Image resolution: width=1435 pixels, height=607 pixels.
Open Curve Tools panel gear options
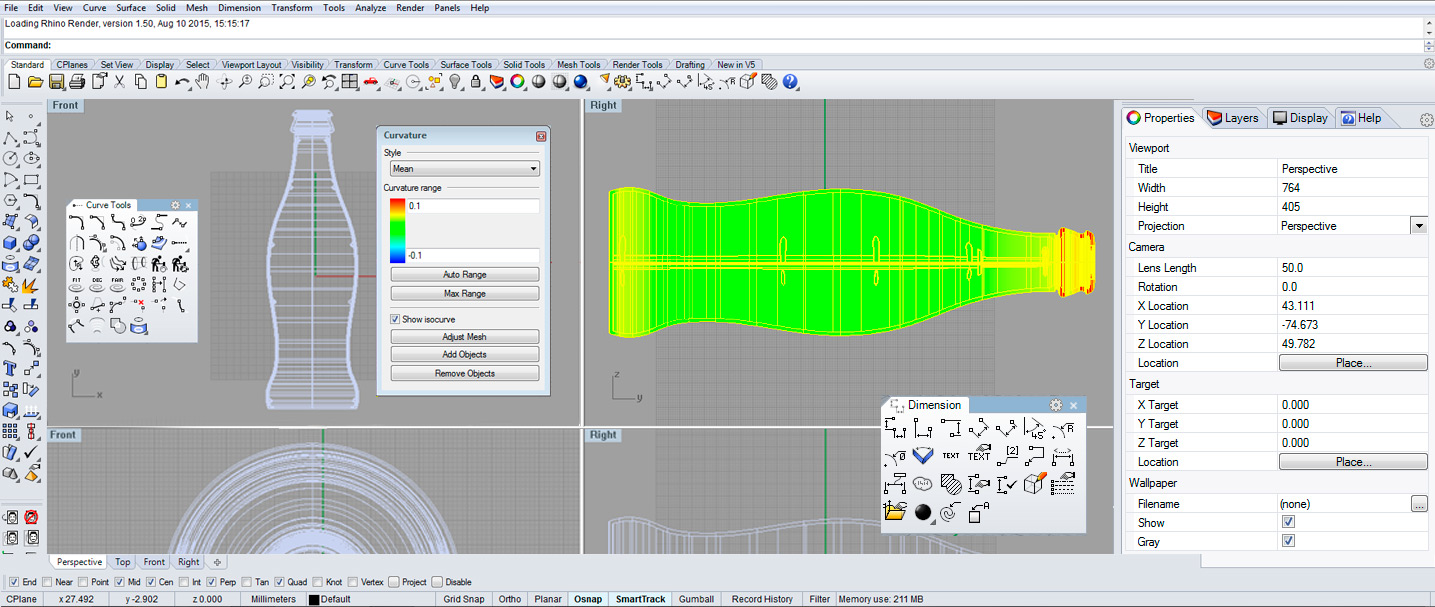pyautogui.click(x=174, y=205)
